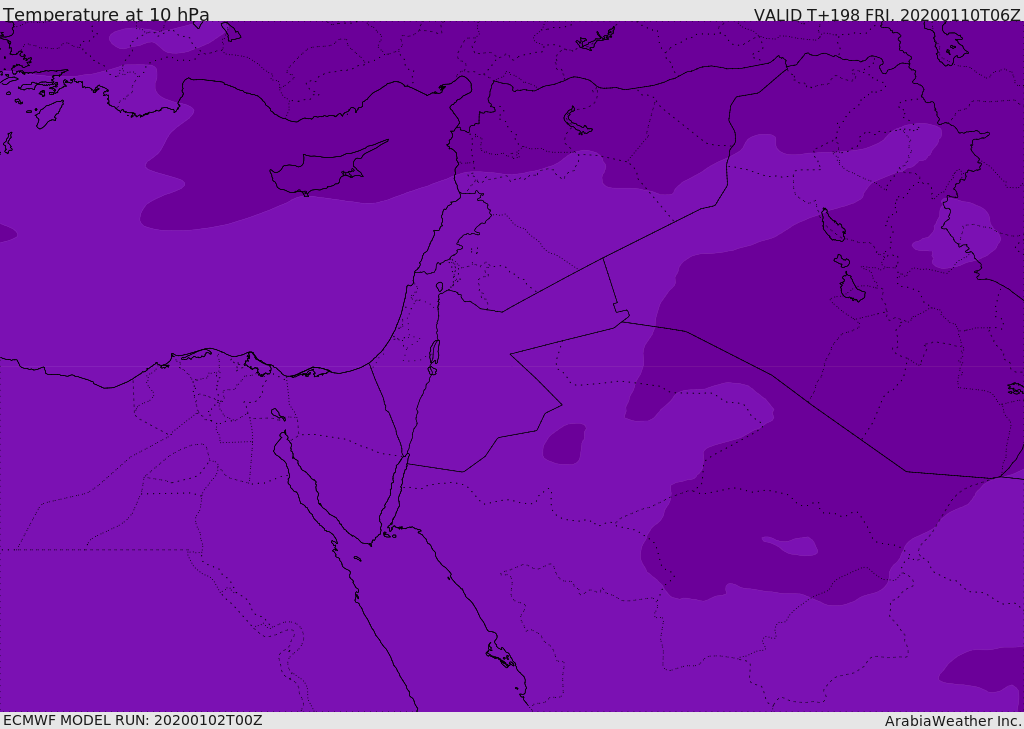Image resolution: width=1024 pixels, height=729 pixels.
Task: Click the 'ArabiaWeather Inc.' credit text
Action: [x=953, y=721]
